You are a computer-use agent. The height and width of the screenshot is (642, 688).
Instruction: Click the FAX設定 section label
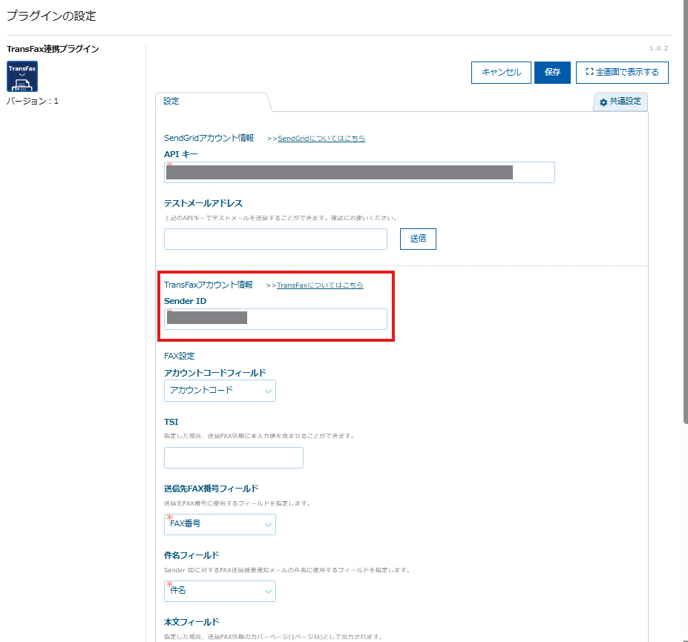(179, 356)
